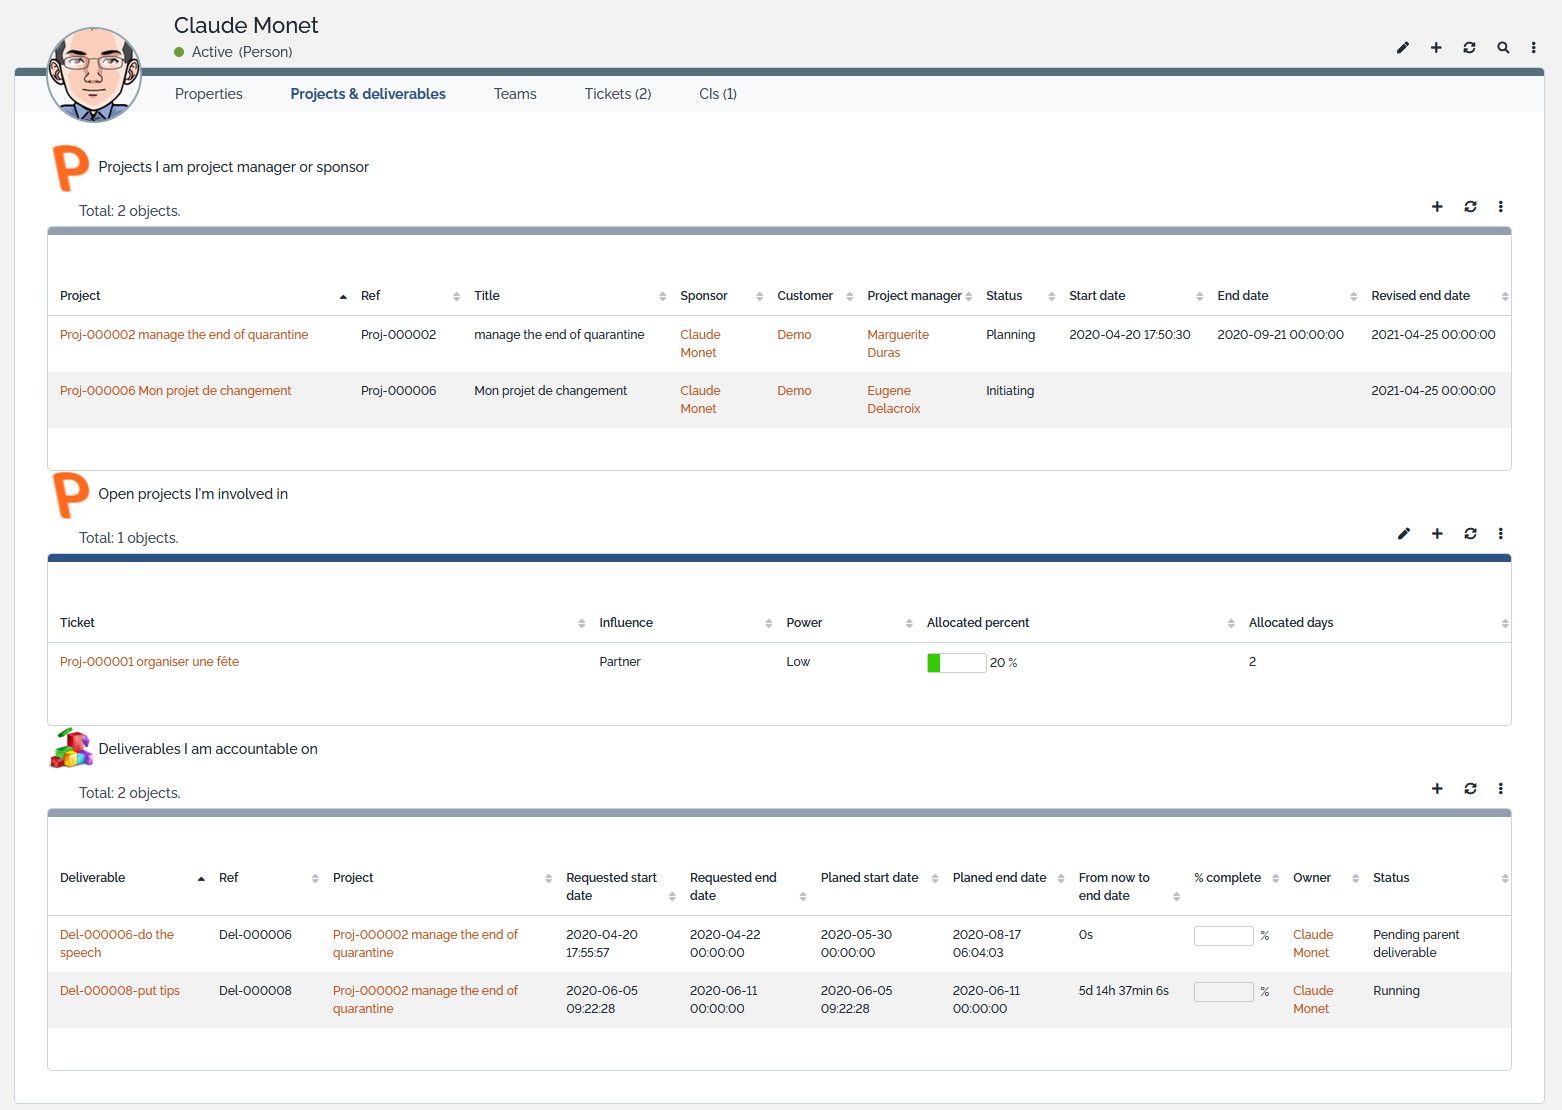Open the search magnifier icon in the header

coord(1503,47)
